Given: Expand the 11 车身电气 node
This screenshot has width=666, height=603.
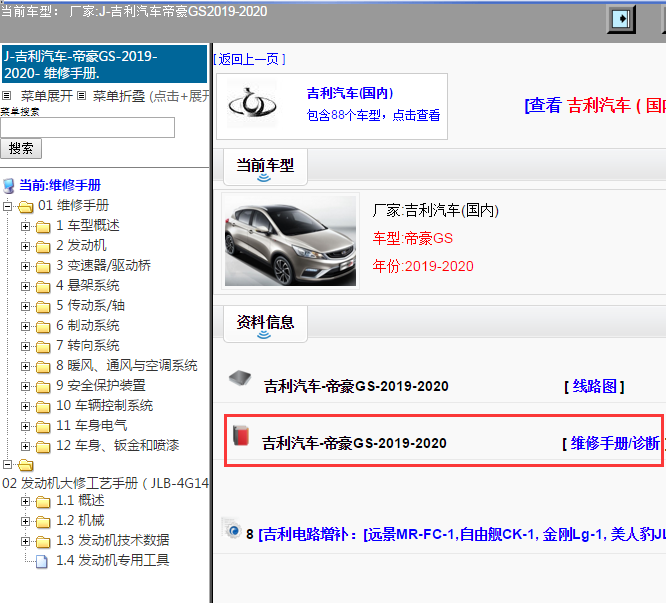Looking at the screenshot, I should (25, 426).
